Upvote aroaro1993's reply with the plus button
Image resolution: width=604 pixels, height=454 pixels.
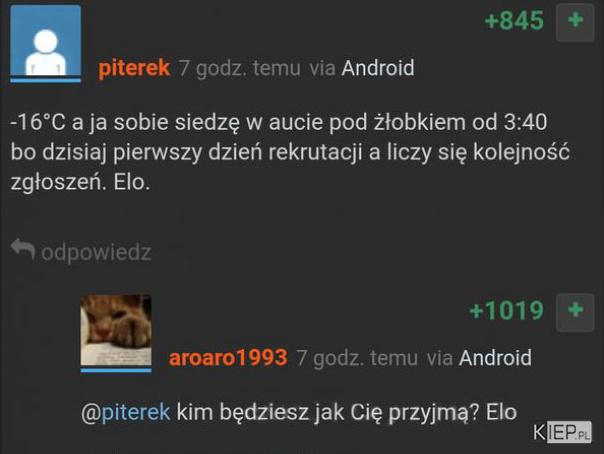pos(575,312)
